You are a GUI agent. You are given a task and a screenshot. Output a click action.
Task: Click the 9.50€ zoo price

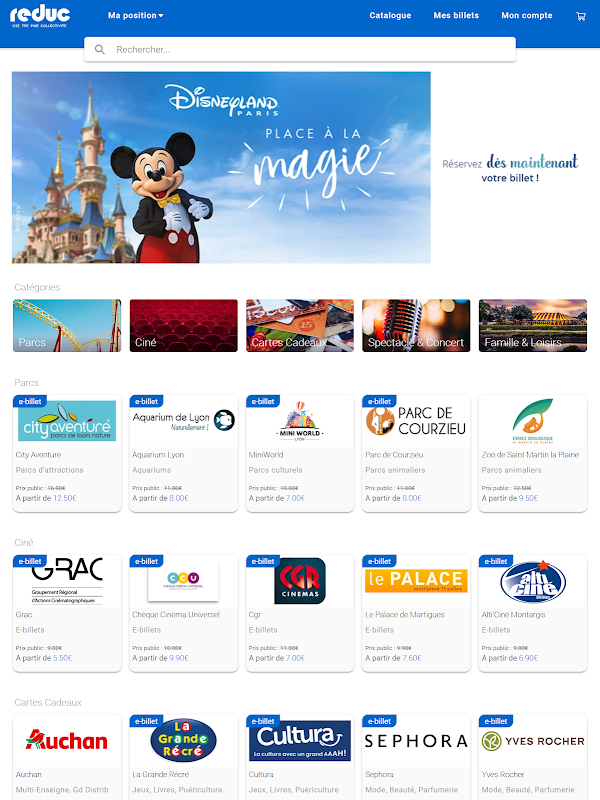point(529,498)
